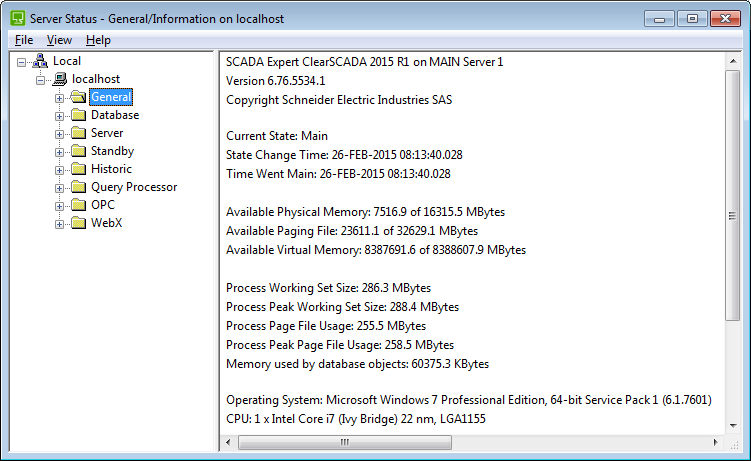Image resolution: width=751 pixels, height=461 pixels.
Task: Click the OPC folder icon
Action: tap(79, 205)
